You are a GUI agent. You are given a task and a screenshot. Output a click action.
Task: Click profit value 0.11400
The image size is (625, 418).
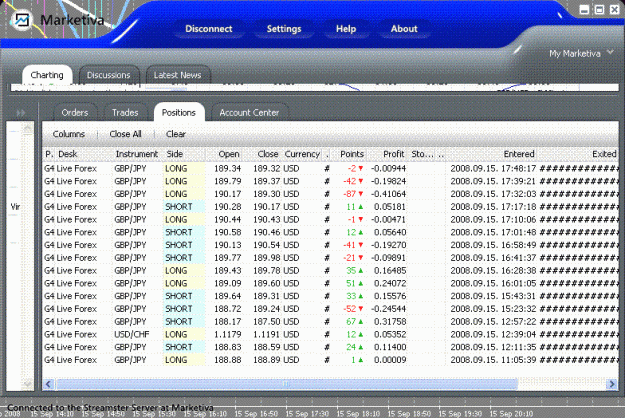[x=390, y=347]
